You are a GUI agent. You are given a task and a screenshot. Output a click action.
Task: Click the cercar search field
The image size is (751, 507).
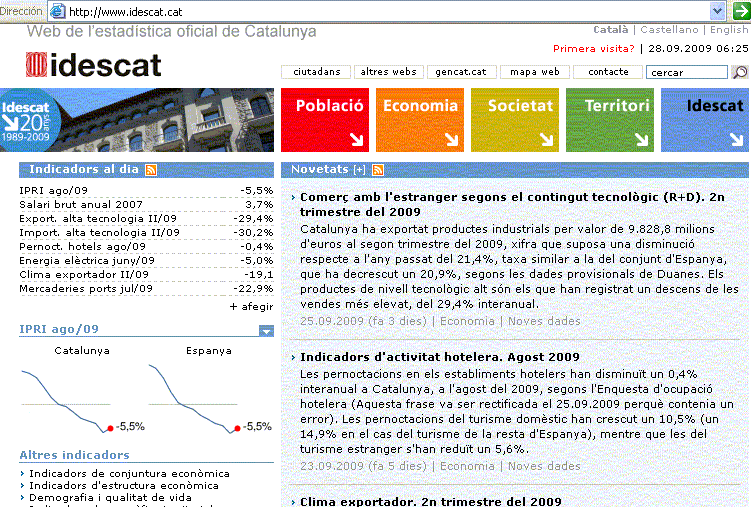pyautogui.click(x=687, y=72)
